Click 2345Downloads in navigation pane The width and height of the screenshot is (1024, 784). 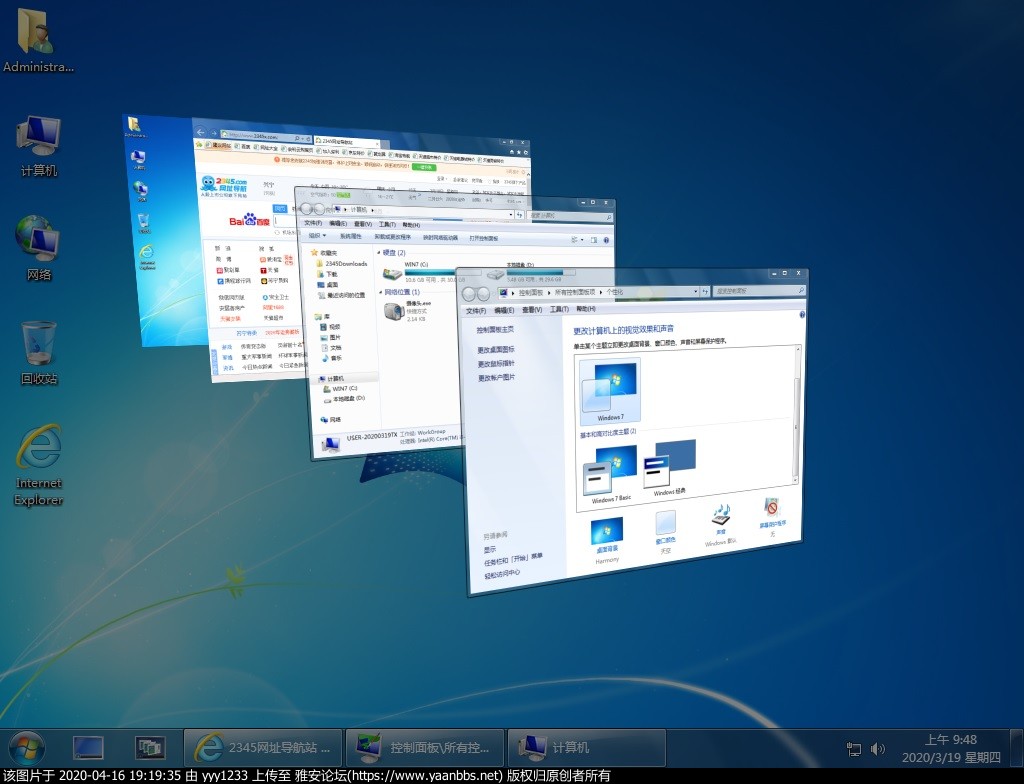[x=342, y=264]
